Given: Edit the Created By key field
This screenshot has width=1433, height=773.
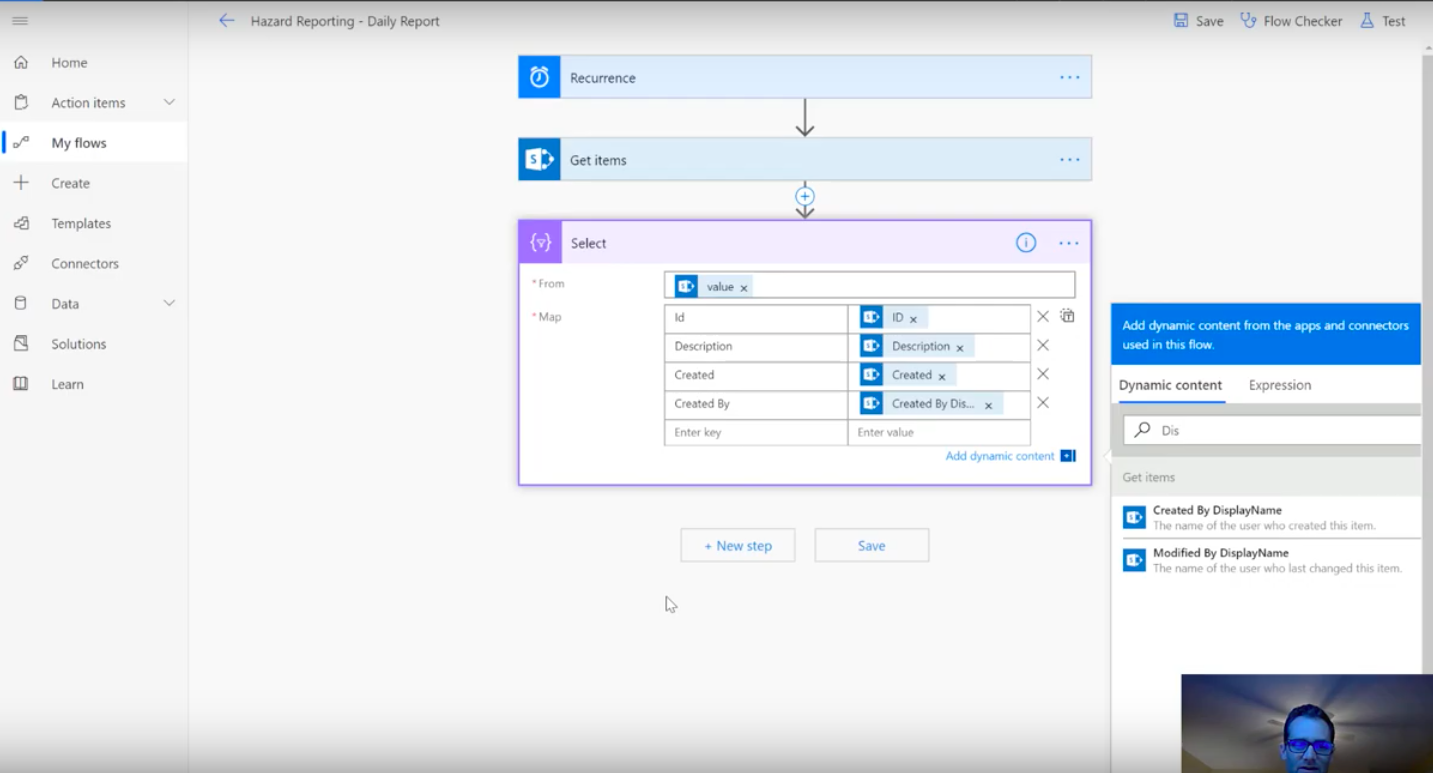Looking at the screenshot, I should tap(755, 404).
